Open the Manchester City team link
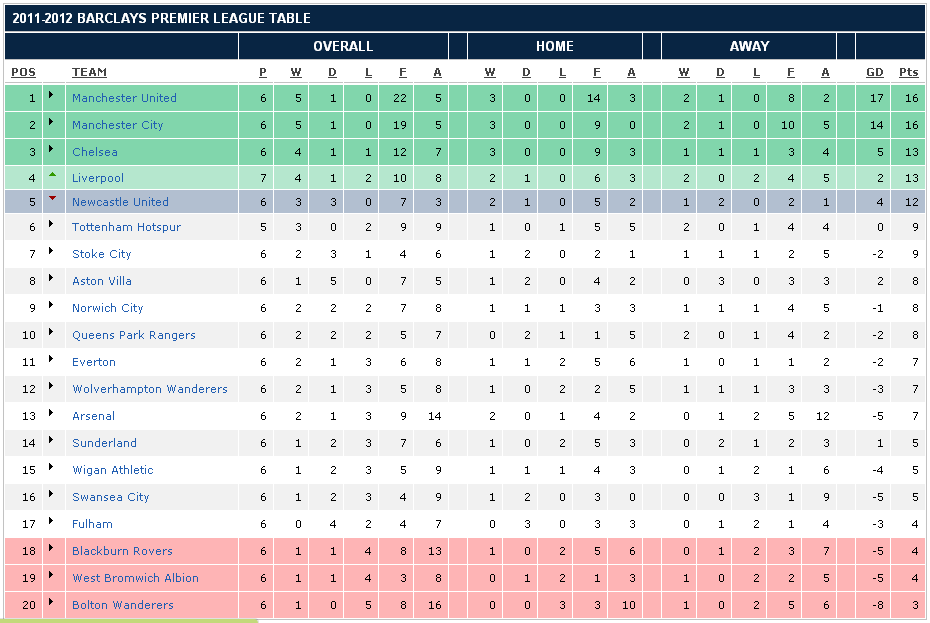Image resolution: width=930 pixels, height=623 pixels. (117, 125)
